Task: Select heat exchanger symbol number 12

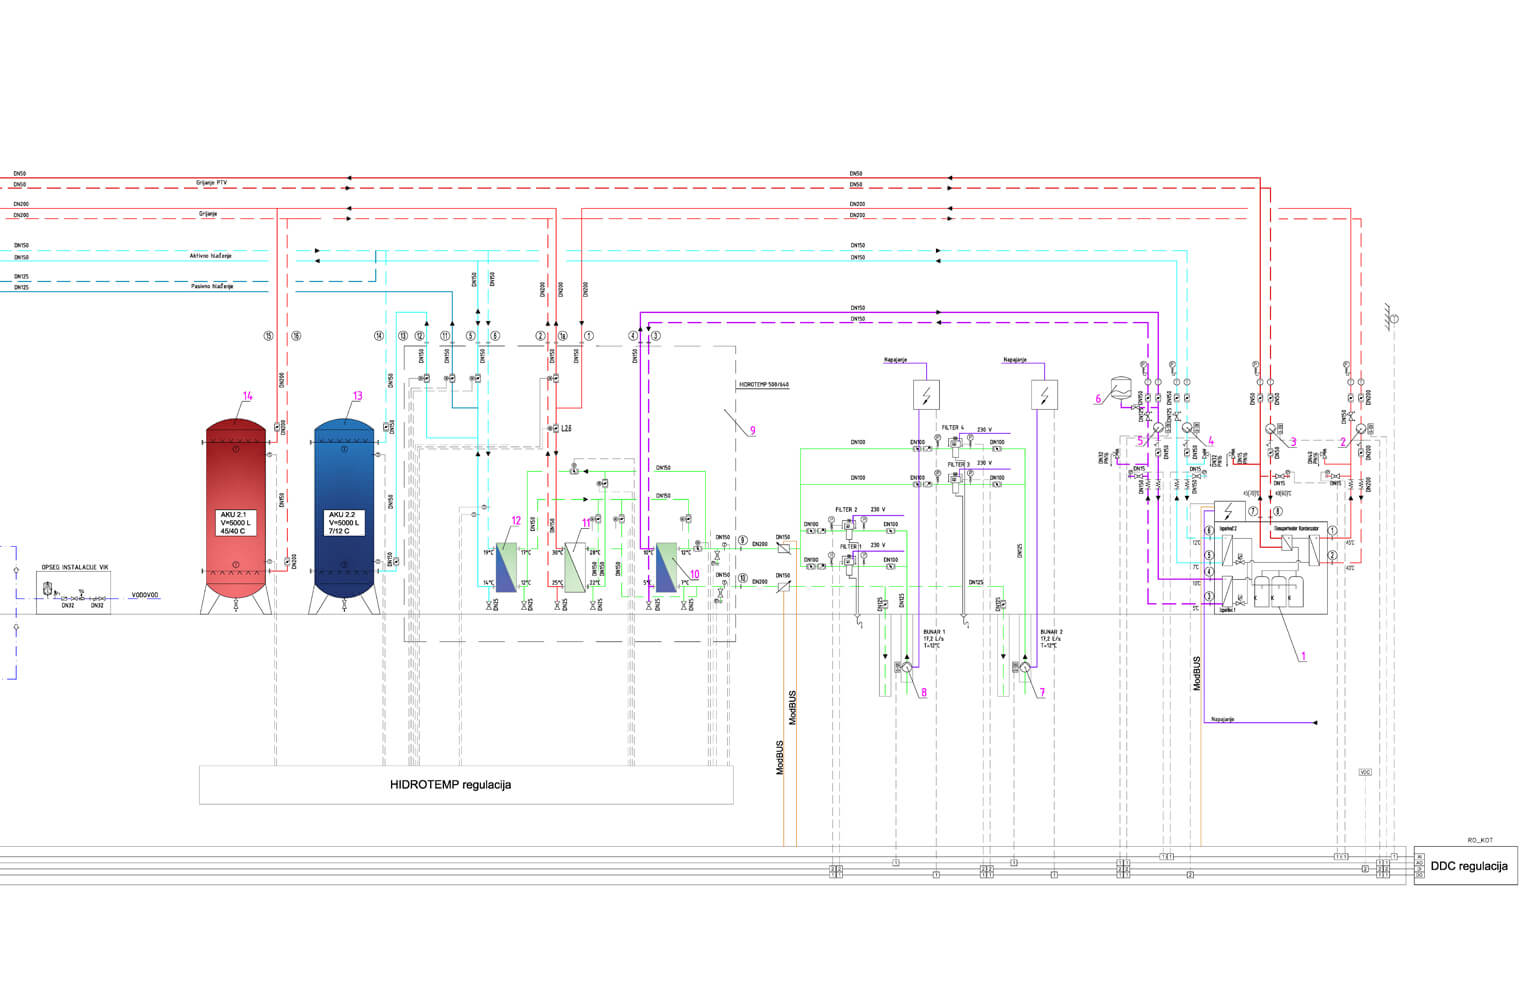Action: pyautogui.click(x=507, y=567)
